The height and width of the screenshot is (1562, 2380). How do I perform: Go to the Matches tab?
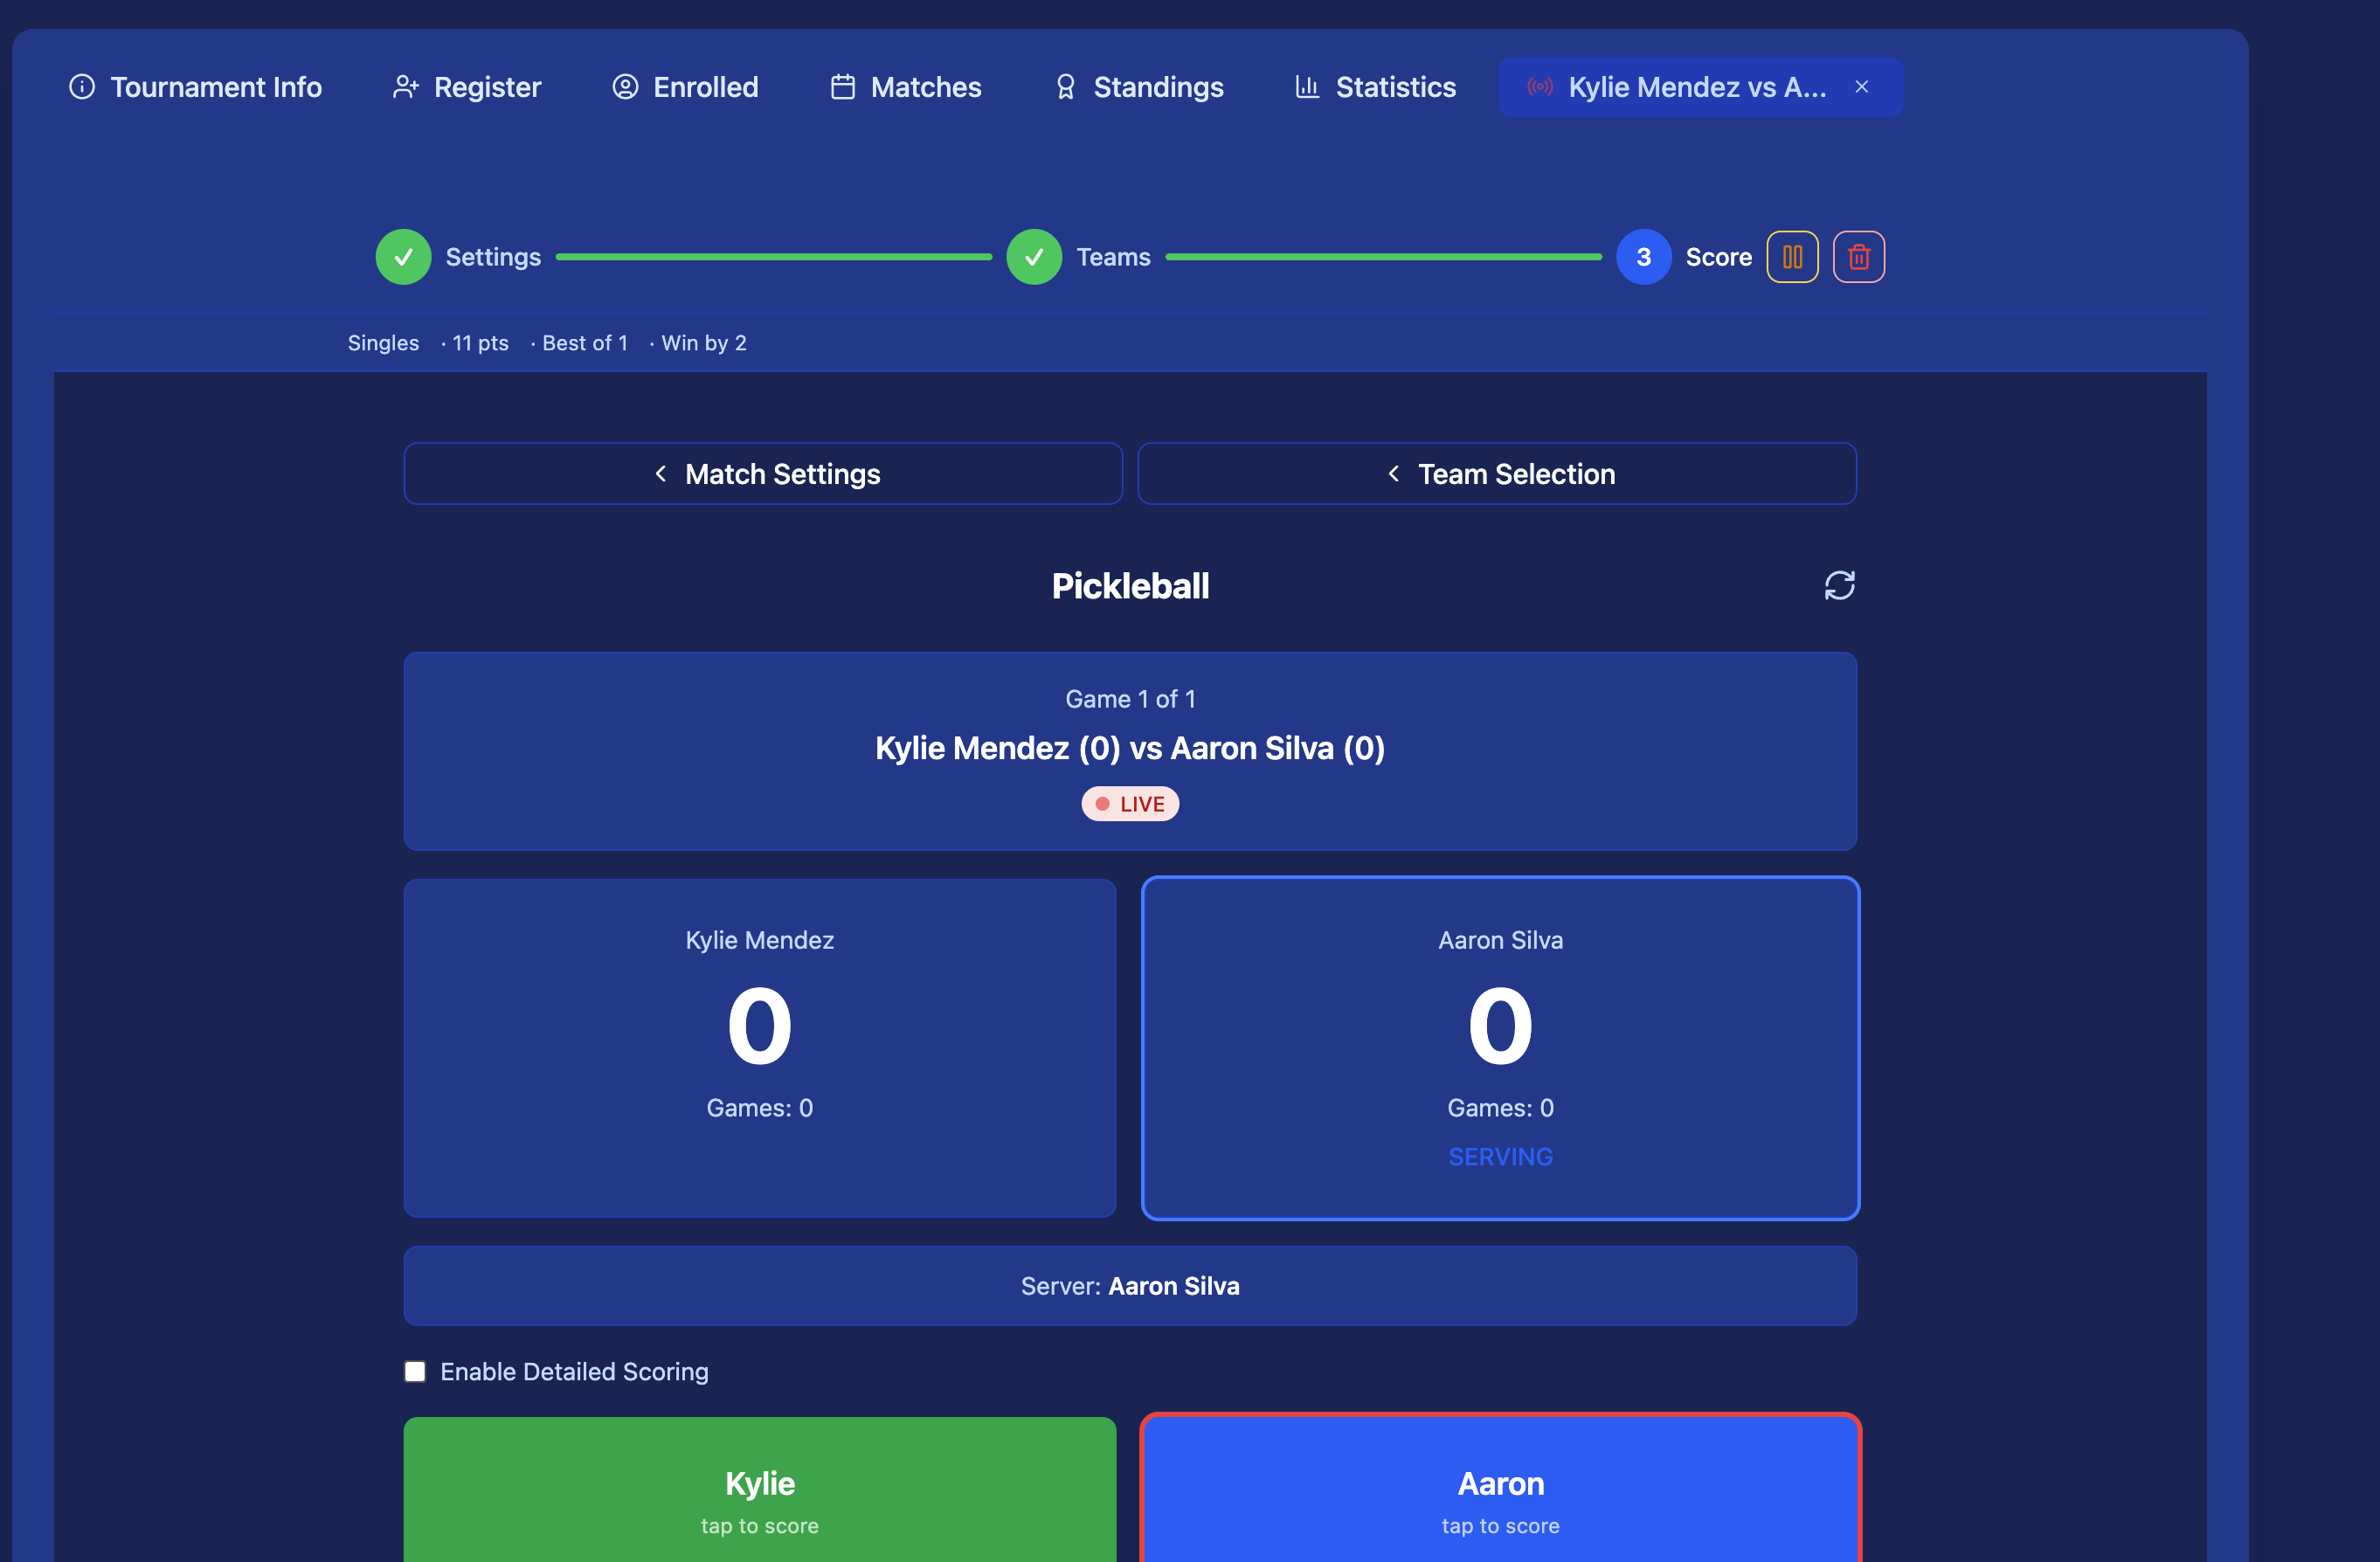tap(906, 87)
